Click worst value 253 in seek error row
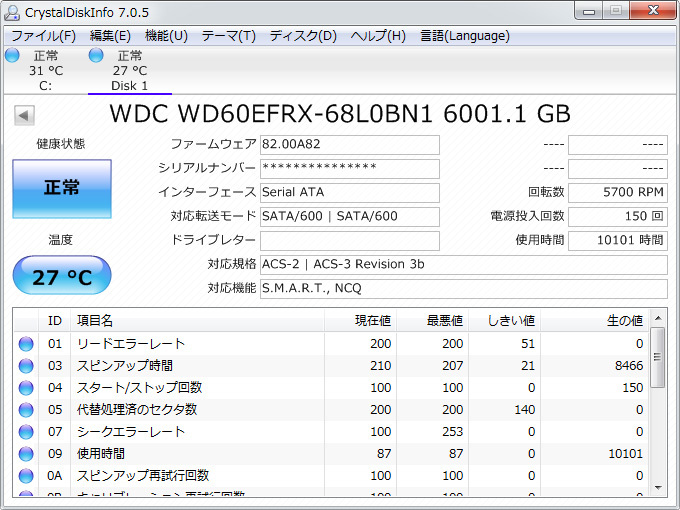 click(x=453, y=432)
